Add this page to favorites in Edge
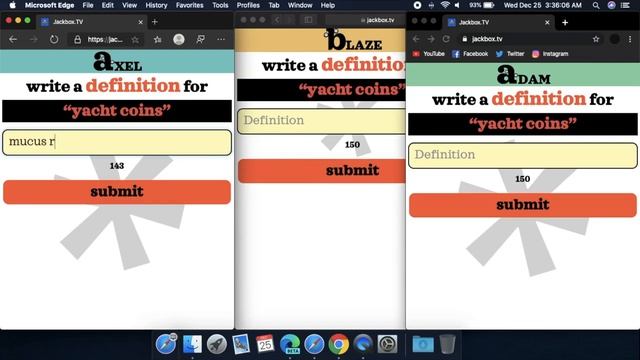The height and width of the screenshot is (360, 640). [x=136, y=40]
